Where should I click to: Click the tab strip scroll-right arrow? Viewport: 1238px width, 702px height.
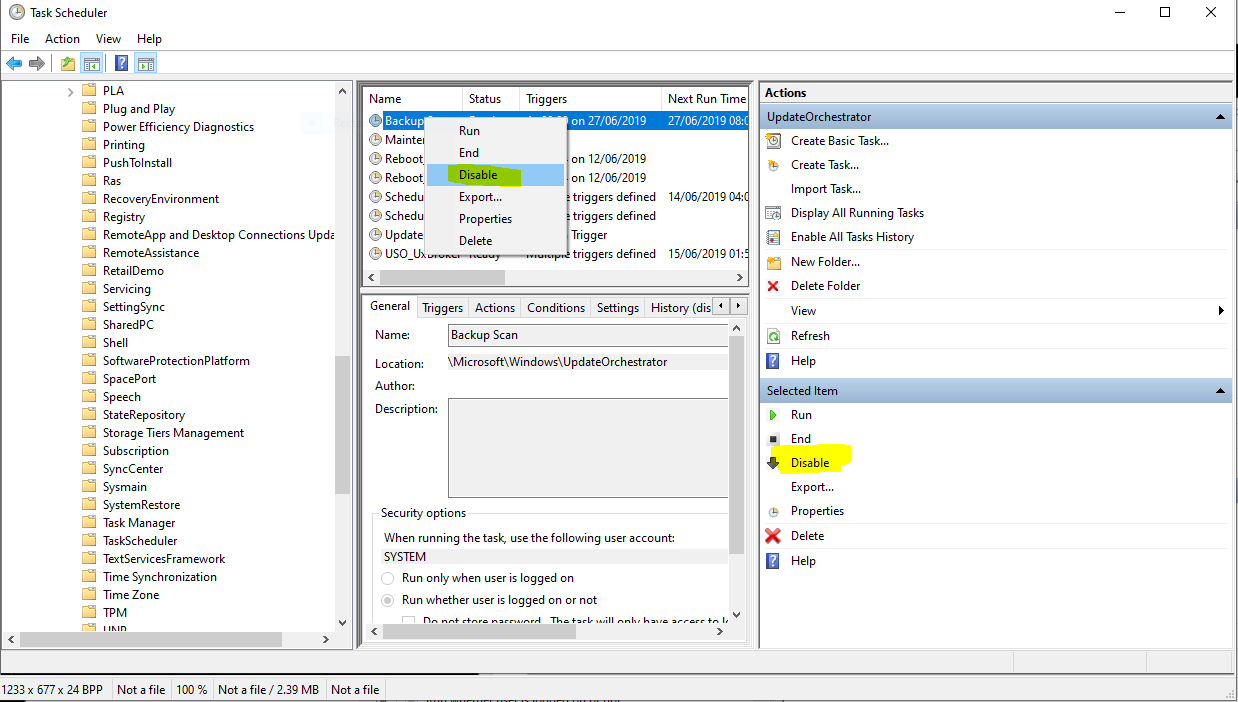pyautogui.click(x=739, y=307)
